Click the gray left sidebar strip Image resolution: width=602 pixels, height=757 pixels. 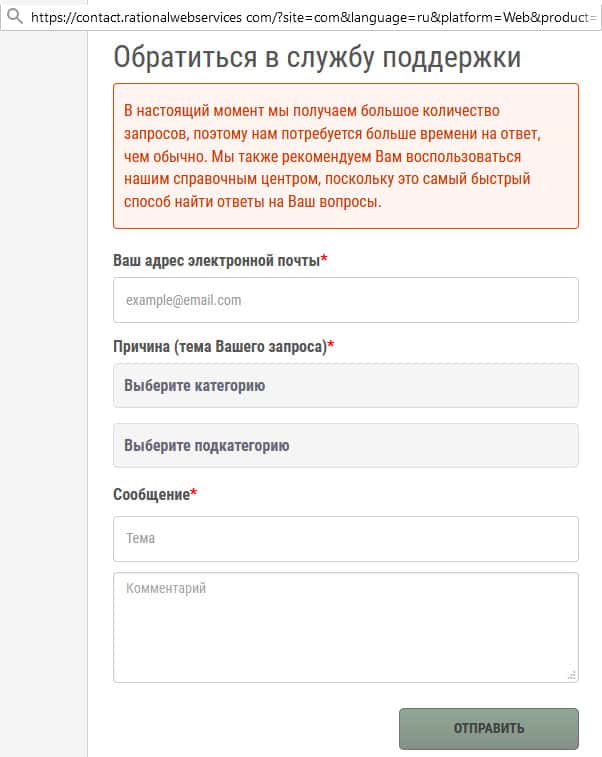click(x=44, y=400)
